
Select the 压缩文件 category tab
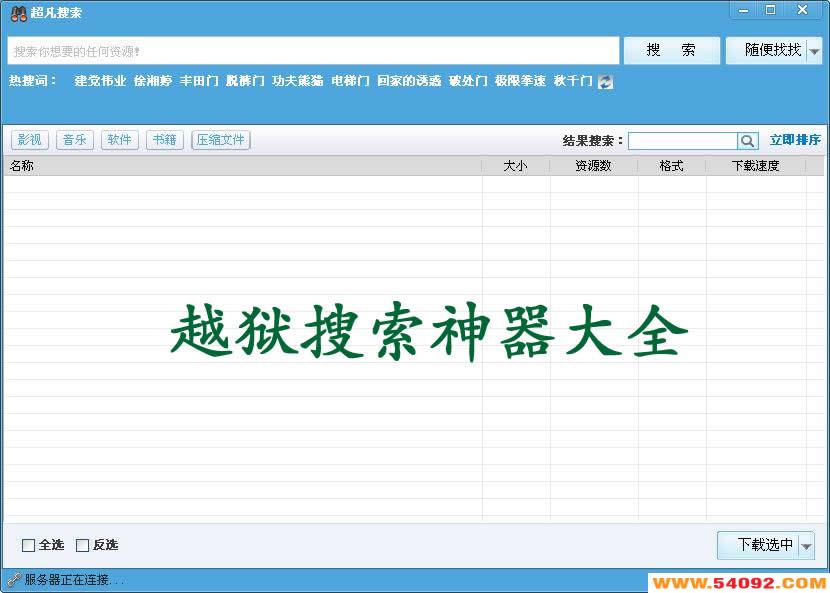click(x=221, y=140)
